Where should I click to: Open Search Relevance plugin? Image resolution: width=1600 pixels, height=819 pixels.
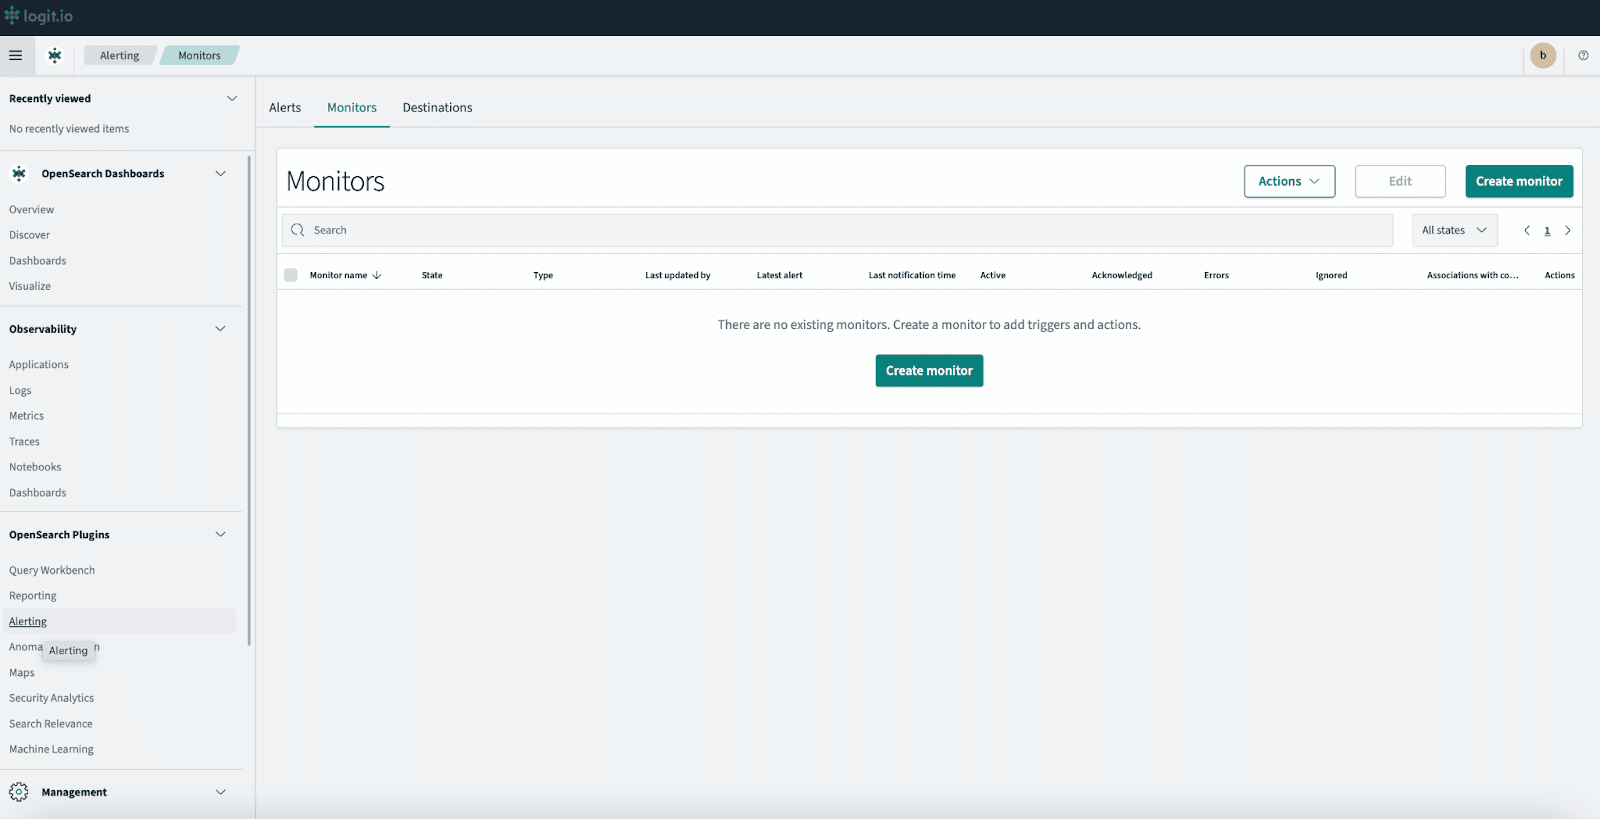click(51, 724)
